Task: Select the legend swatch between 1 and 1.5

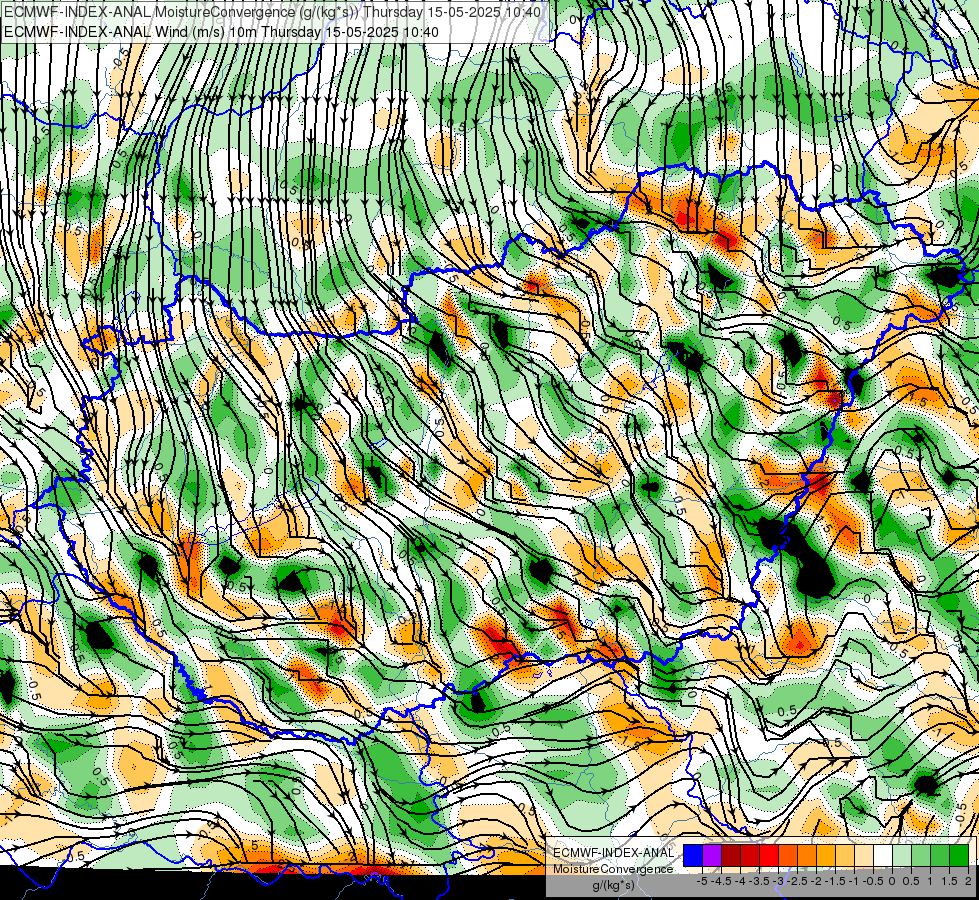Action: click(x=940, y=855)
